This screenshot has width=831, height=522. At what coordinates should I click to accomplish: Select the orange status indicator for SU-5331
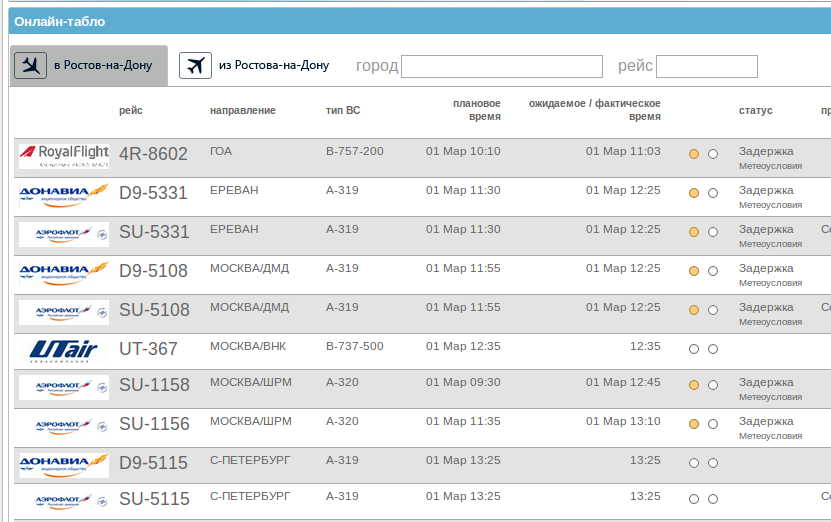[694, 232]
